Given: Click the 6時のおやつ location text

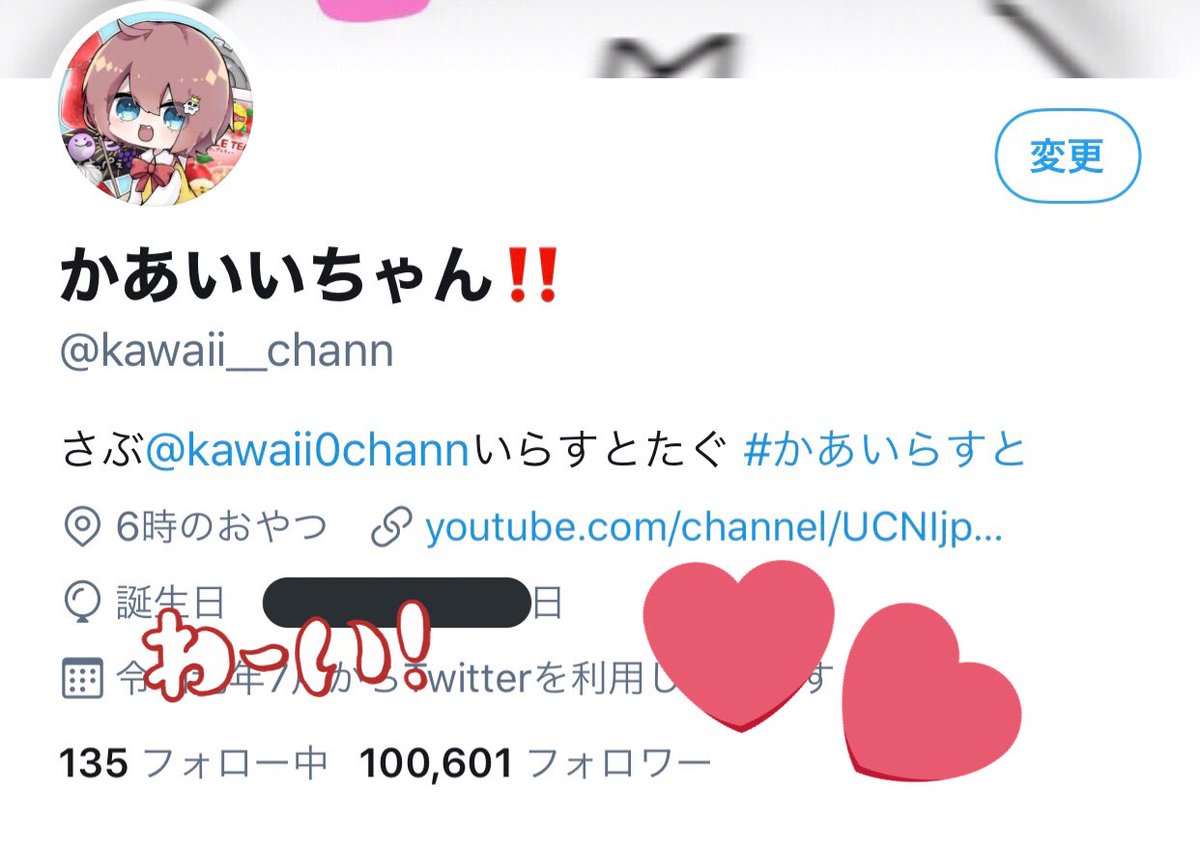Looking at the screenshot, I should 221,528.
